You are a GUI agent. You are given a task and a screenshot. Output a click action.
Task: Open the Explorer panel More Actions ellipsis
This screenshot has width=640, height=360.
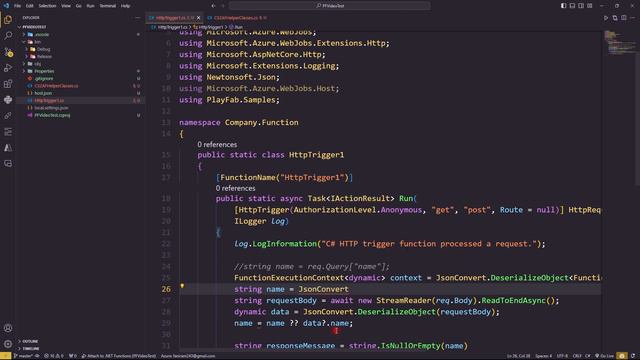pos(137,18)
